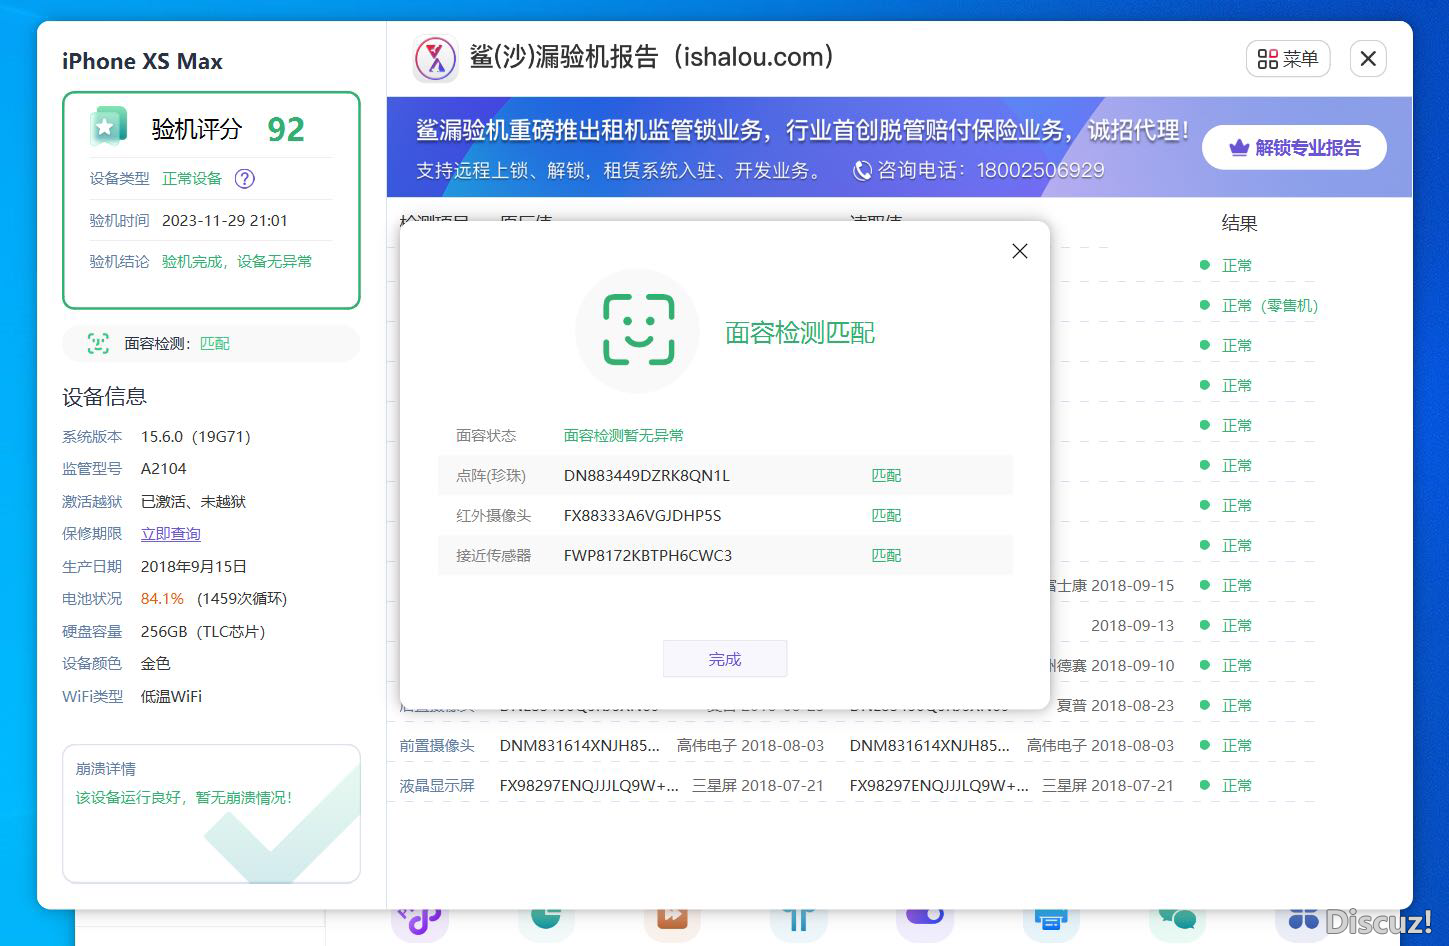Click the 结果 column header
Screen dimensions: 1449x946
[1239, 224]
